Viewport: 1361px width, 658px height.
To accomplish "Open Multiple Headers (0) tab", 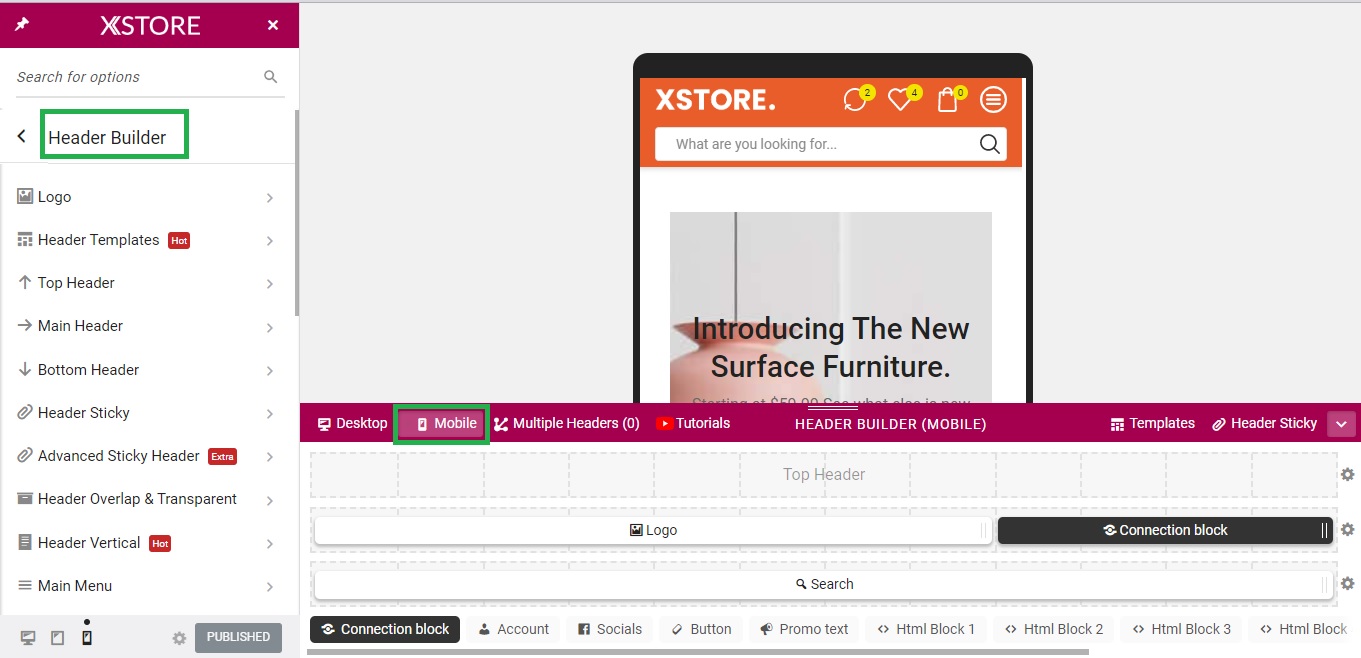I will 566,423.
